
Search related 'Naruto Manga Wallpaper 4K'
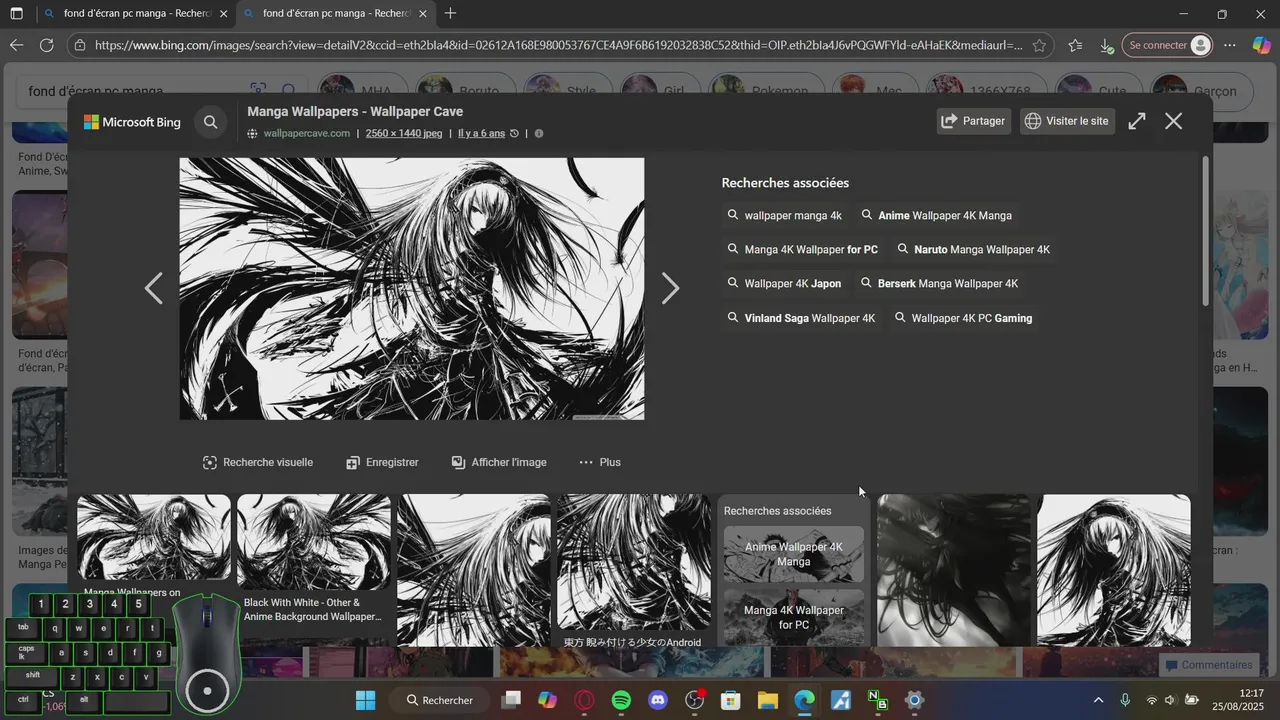(974, 249)
